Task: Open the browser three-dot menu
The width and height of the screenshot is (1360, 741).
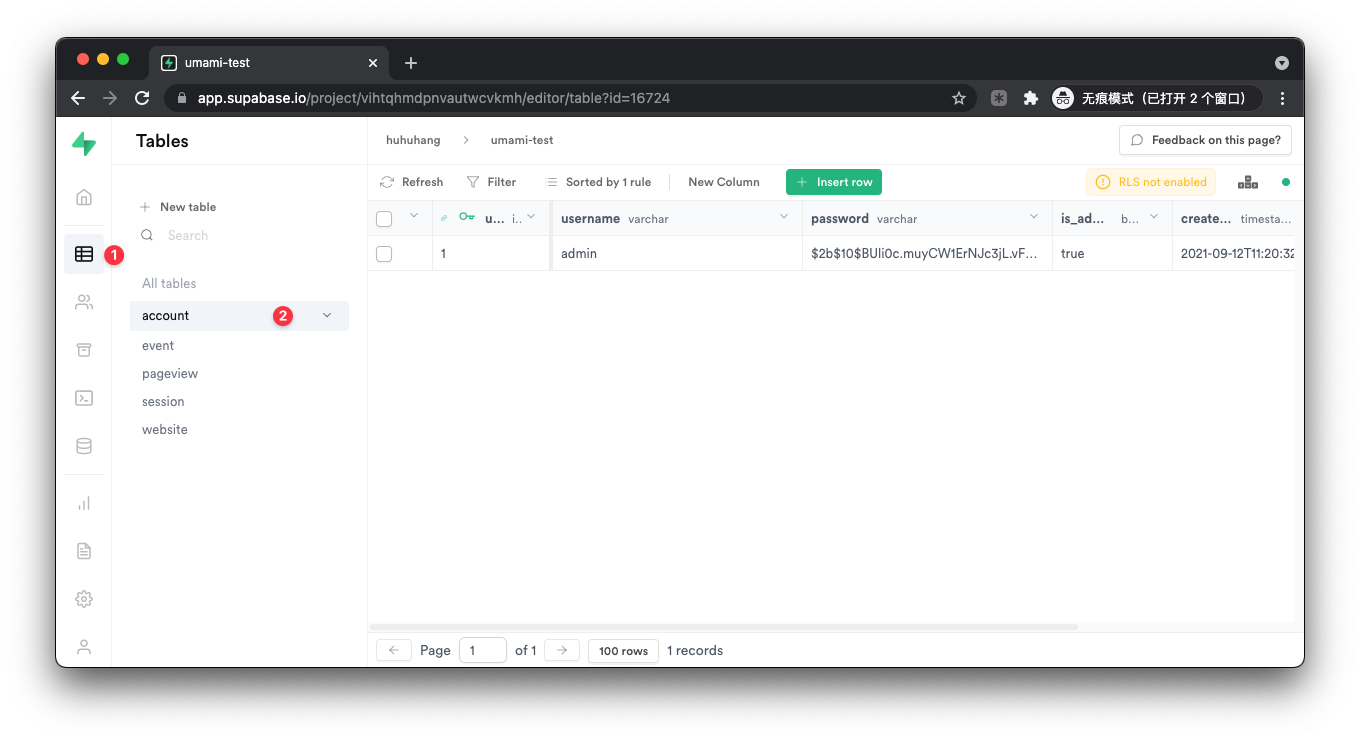Action: pyautogui.click(x=1282, y=98)
